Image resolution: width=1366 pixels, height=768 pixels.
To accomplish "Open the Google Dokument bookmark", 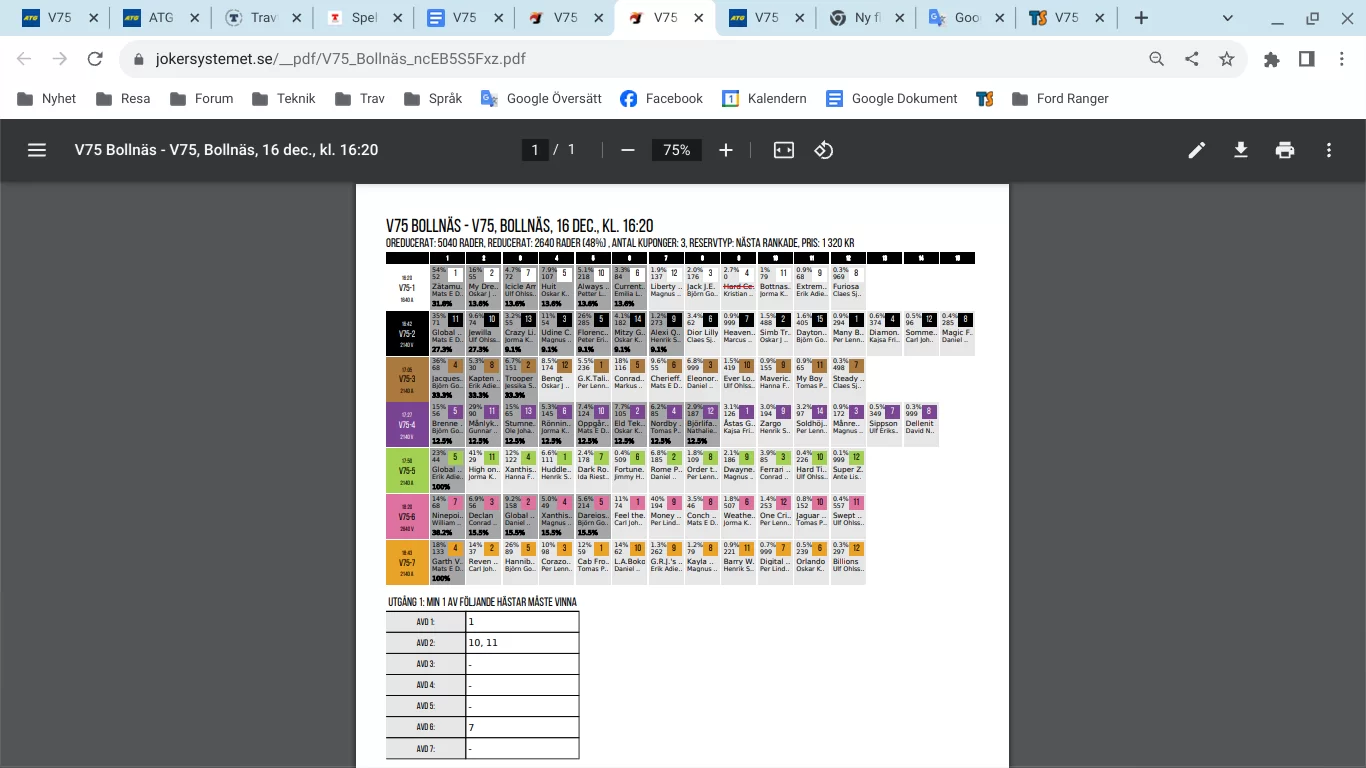I will pyautogui.click(x=892, y=99).
